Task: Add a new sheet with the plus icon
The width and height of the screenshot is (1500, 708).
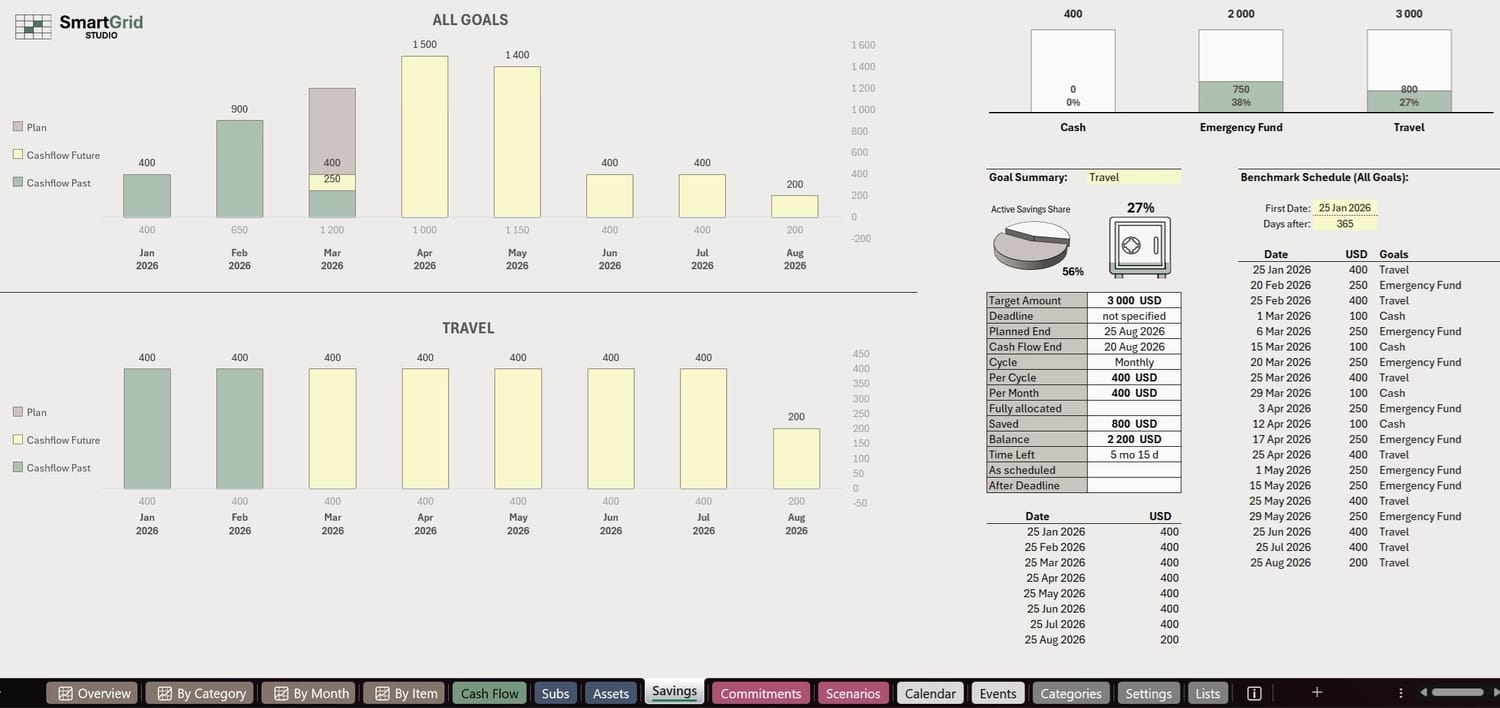Action: click(1316, 691)
